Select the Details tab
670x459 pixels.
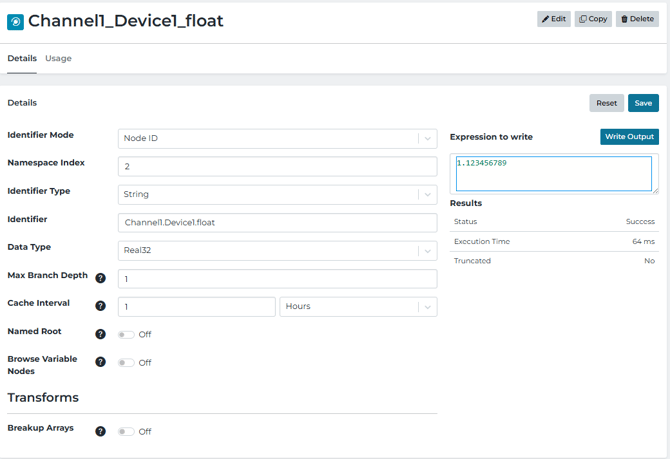click(22, 59)
